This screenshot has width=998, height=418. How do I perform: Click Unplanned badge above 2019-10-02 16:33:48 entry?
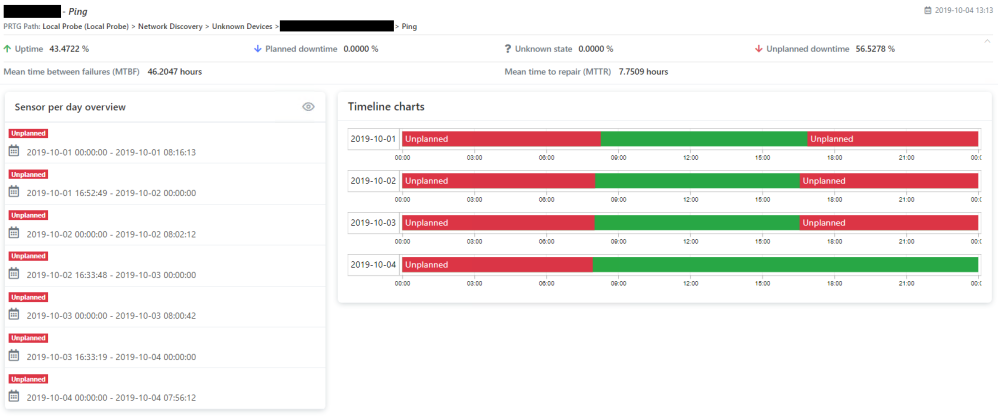[28, 256]
